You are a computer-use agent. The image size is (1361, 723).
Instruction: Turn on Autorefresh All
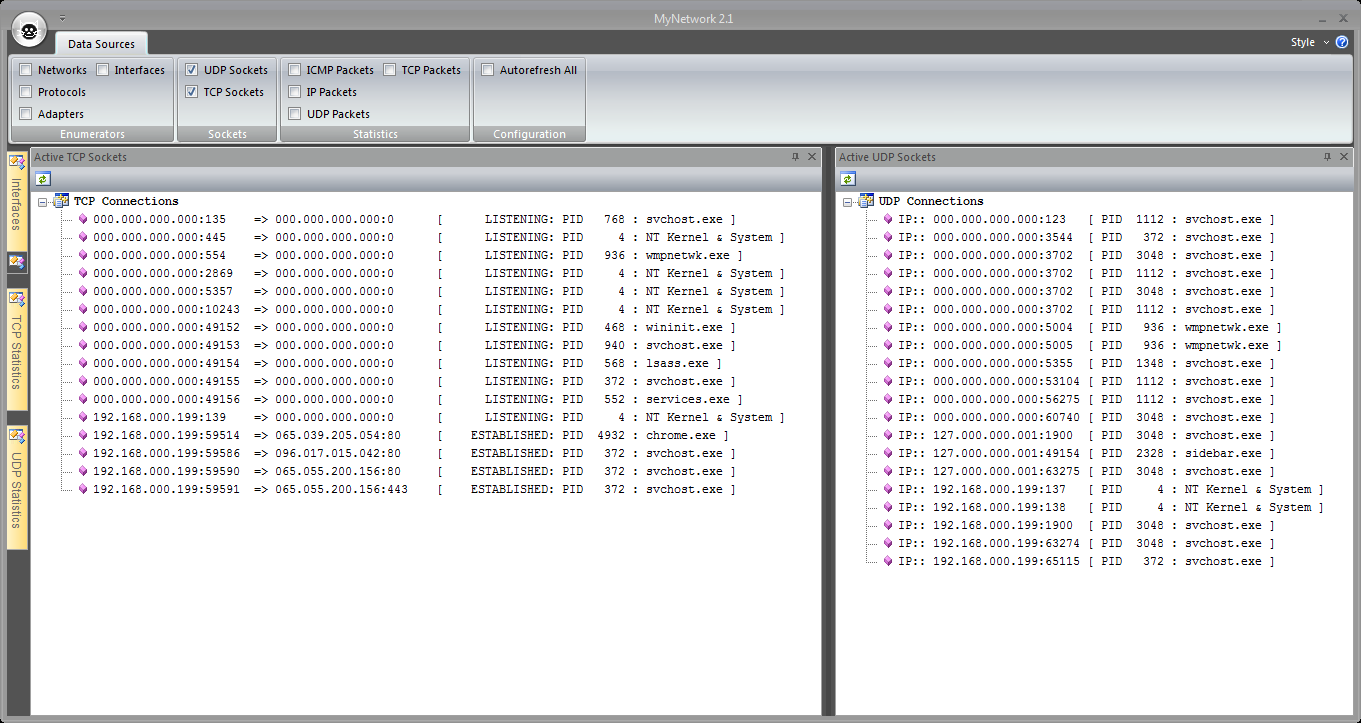click(488, 70)
